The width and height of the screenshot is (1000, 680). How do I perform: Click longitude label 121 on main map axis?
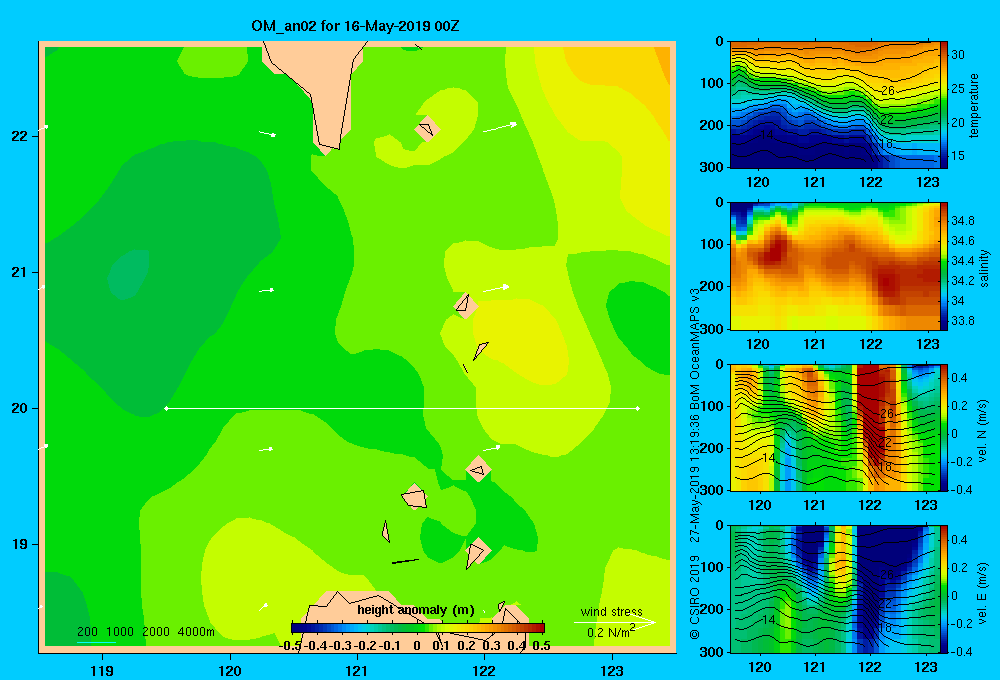point(357,670)
